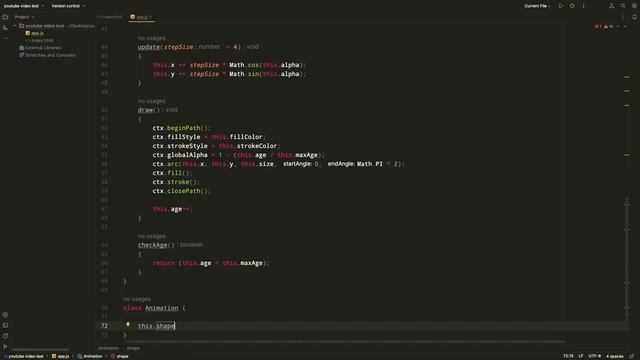Click app.js in the navigation bar
The width and height of the screenshot is (640, 360).
click(x=60, y=356)
